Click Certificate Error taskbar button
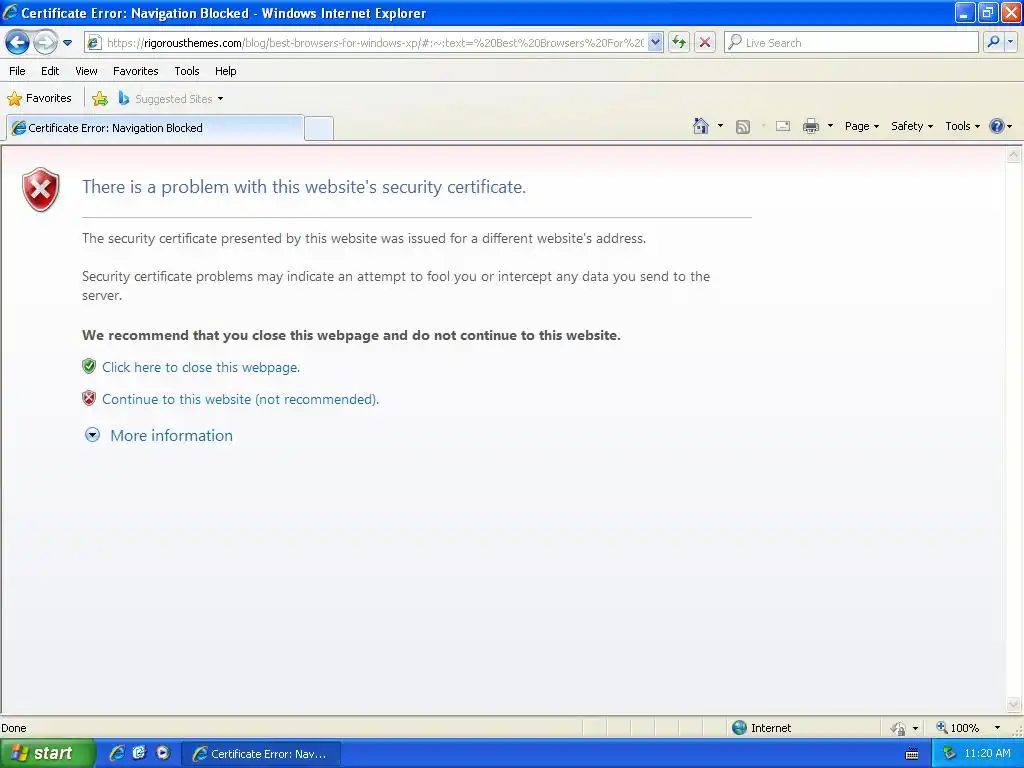This screenshot has width=1024, height=768. (x=261, y=754)
